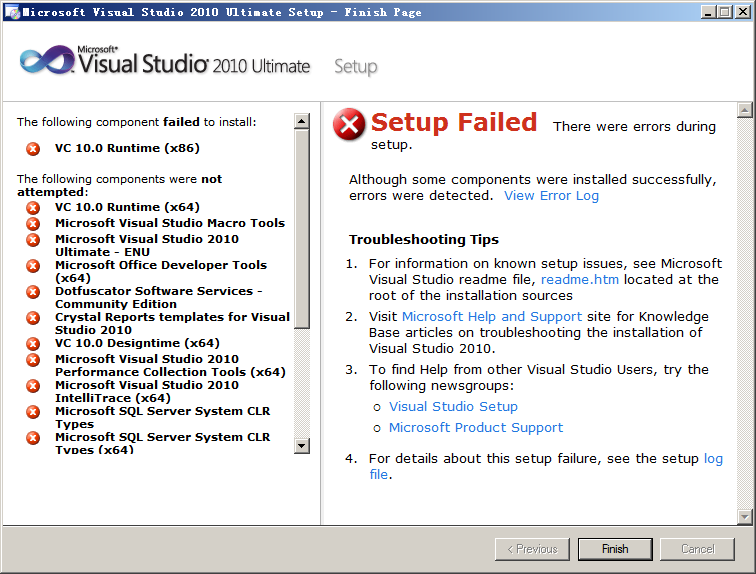Click error icon for Dotfuscator Software Services
The height and width of the screenshot is (574, 756).
pyautogui.click(x=33, y=292)
